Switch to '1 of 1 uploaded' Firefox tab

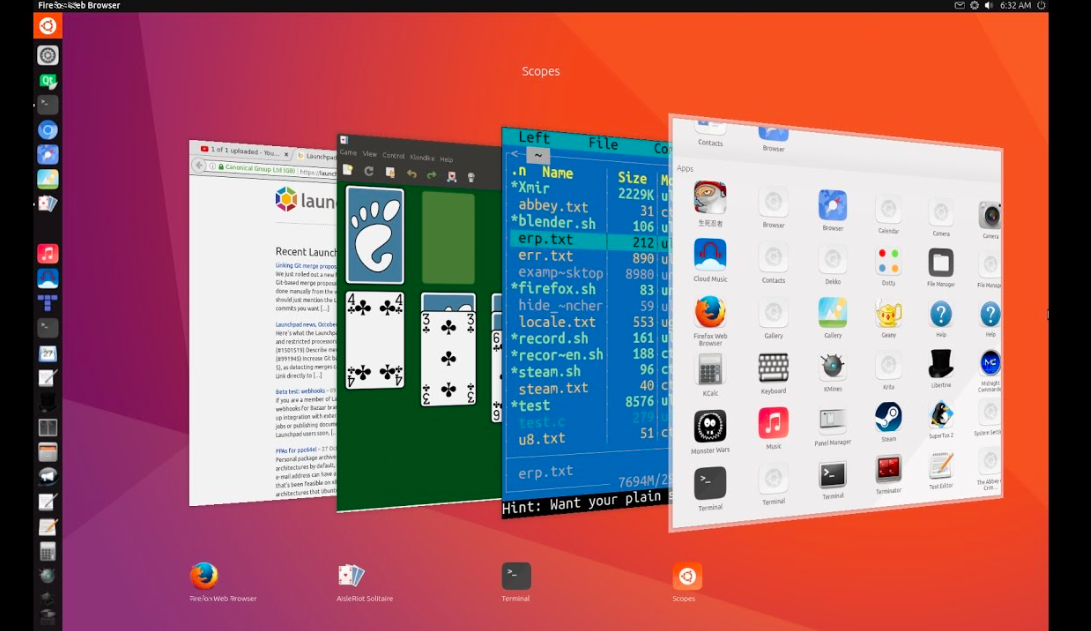[239, 151]
